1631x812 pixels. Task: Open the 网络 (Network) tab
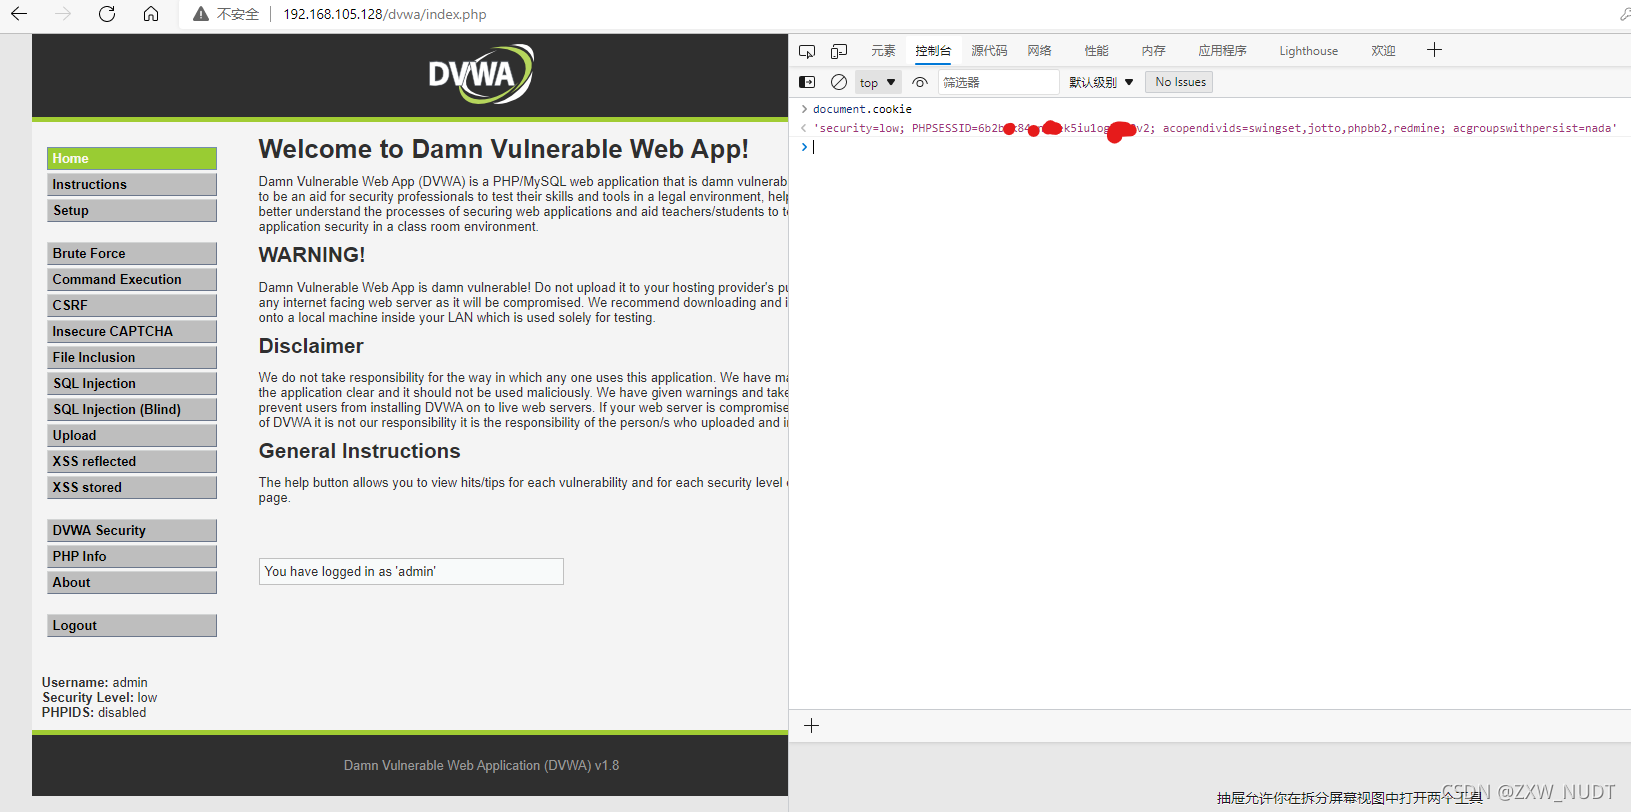click(x=1039, y=51)
